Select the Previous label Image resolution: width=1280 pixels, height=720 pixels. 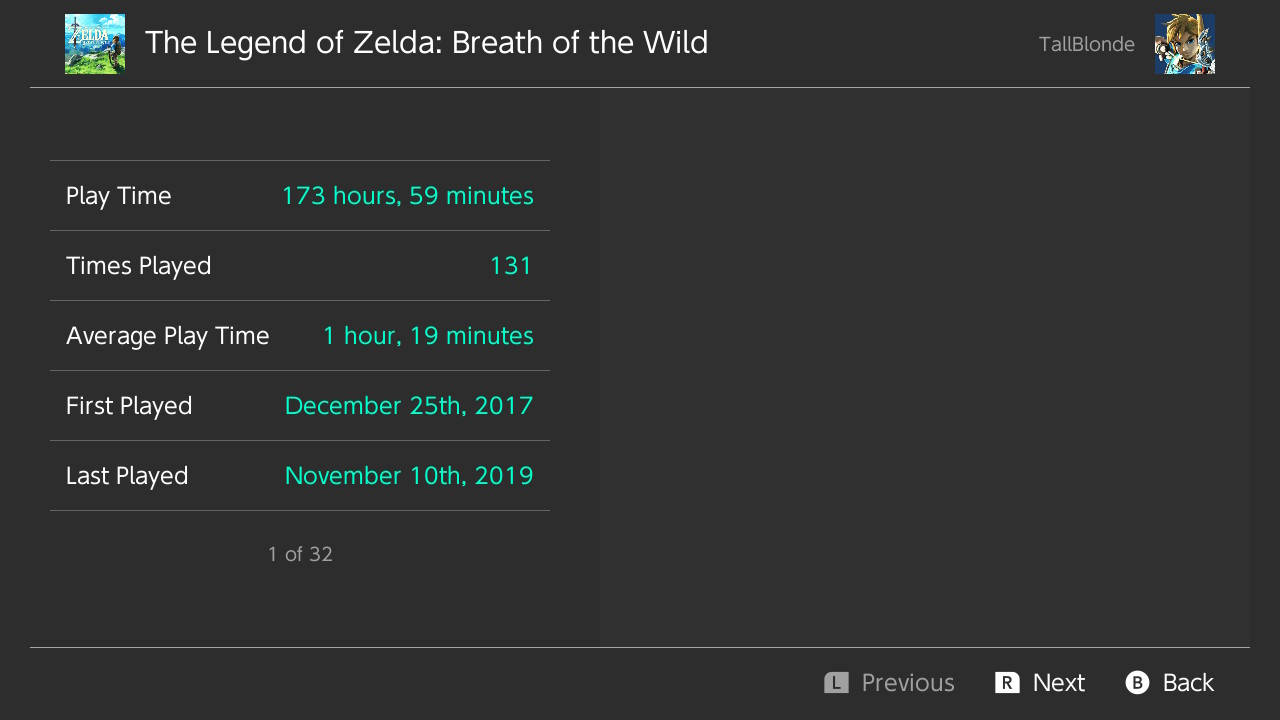(908, 683)
